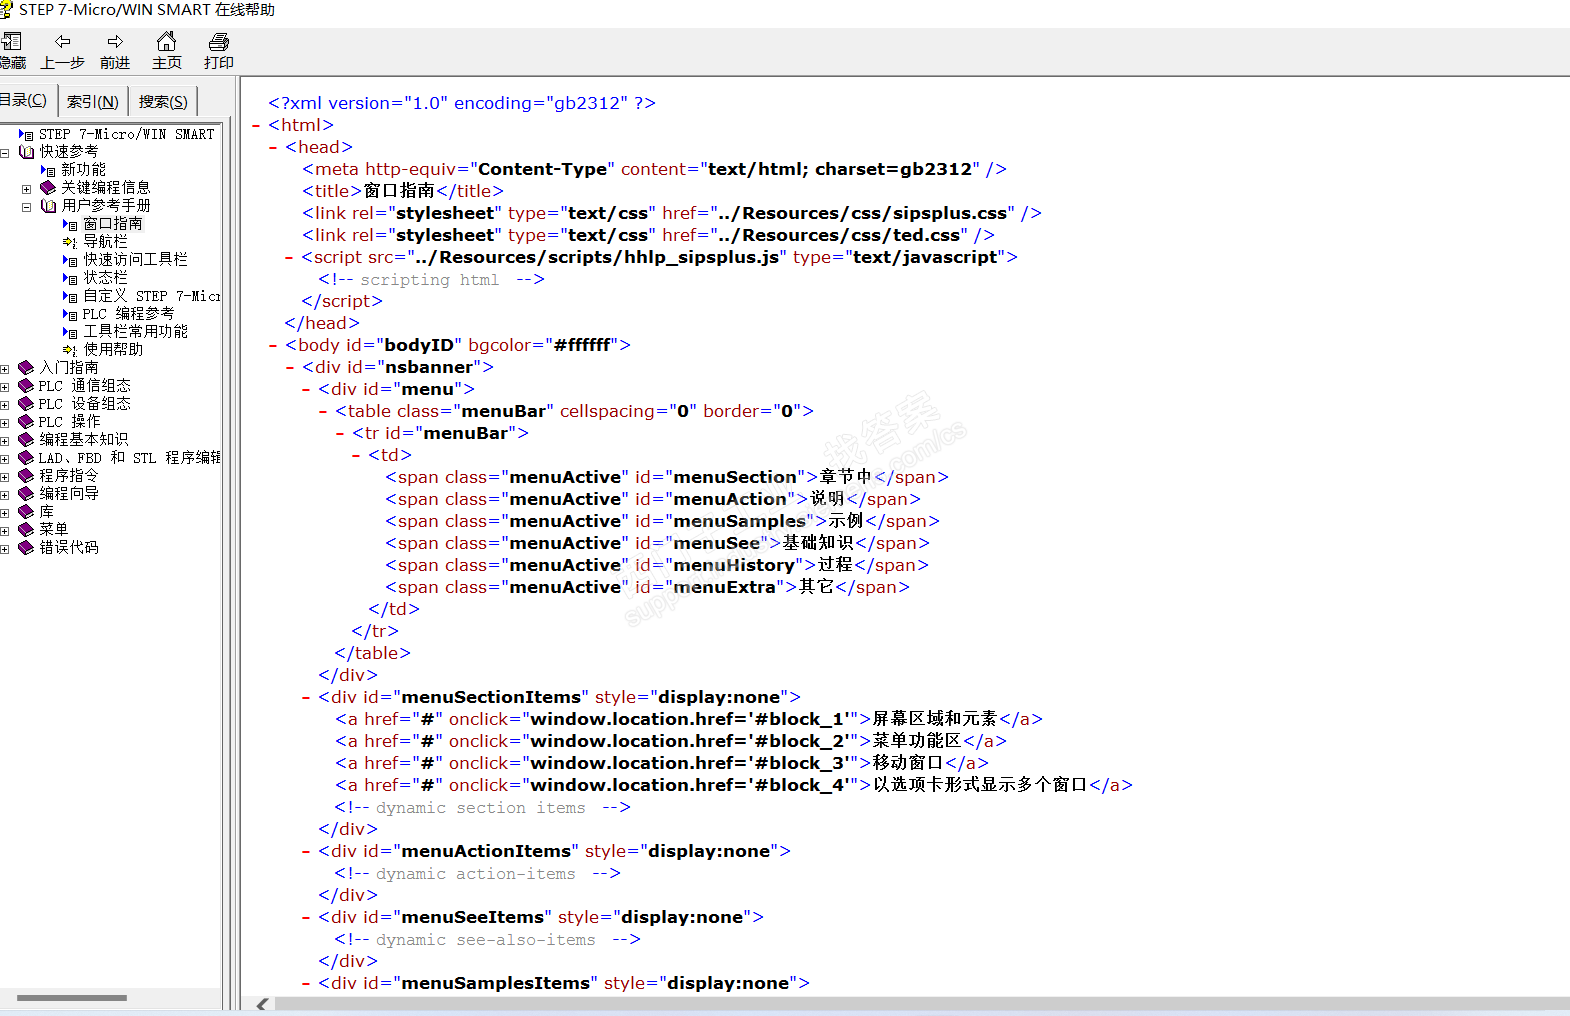1570x1016 pixels.
Task: Click the page icon beside 快速访问工具栏
Action: click(70, 260)
